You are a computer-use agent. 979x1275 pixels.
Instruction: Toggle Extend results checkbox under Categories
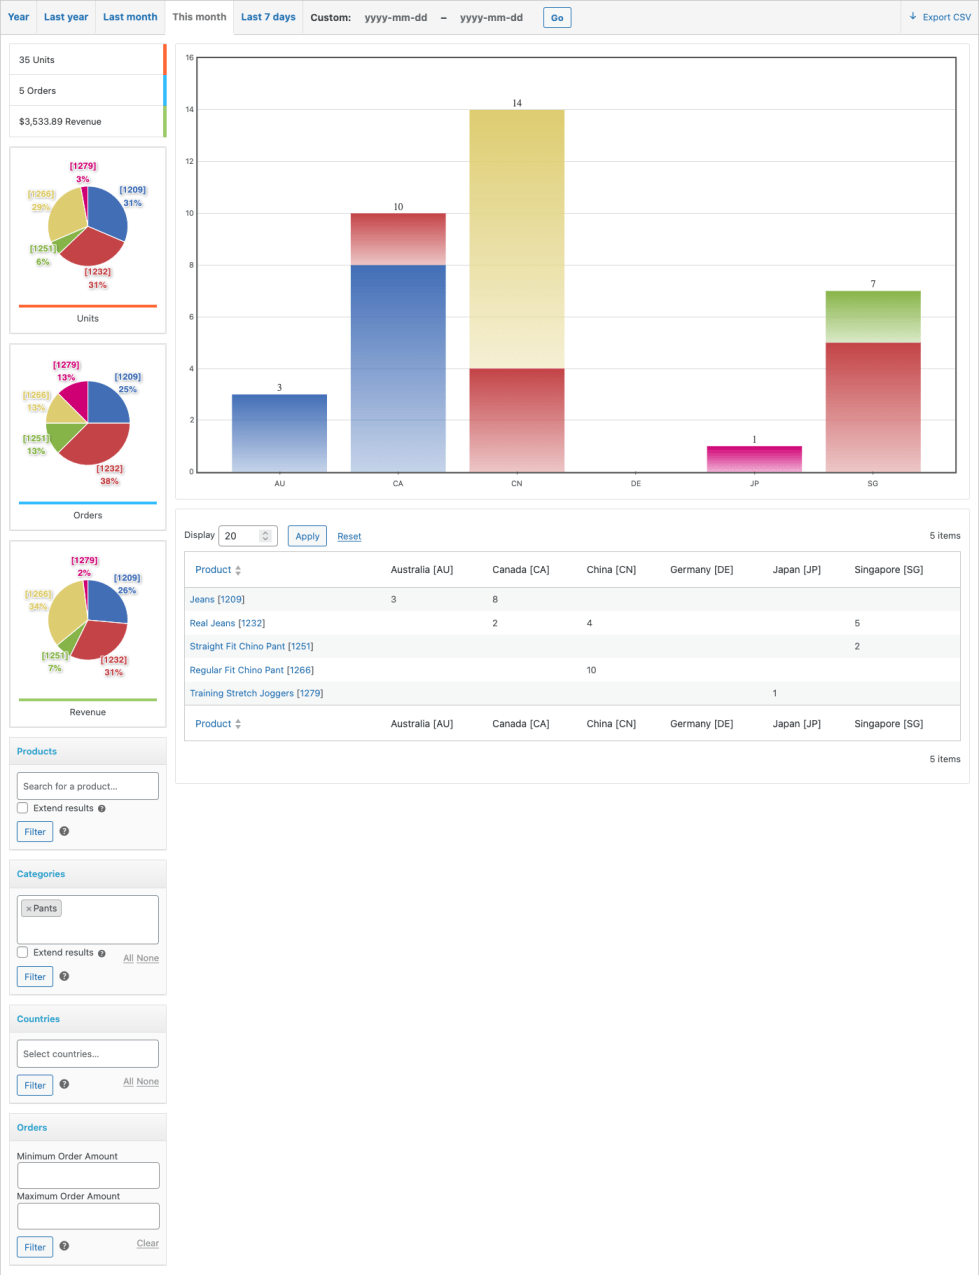click(x=23, y=952)
